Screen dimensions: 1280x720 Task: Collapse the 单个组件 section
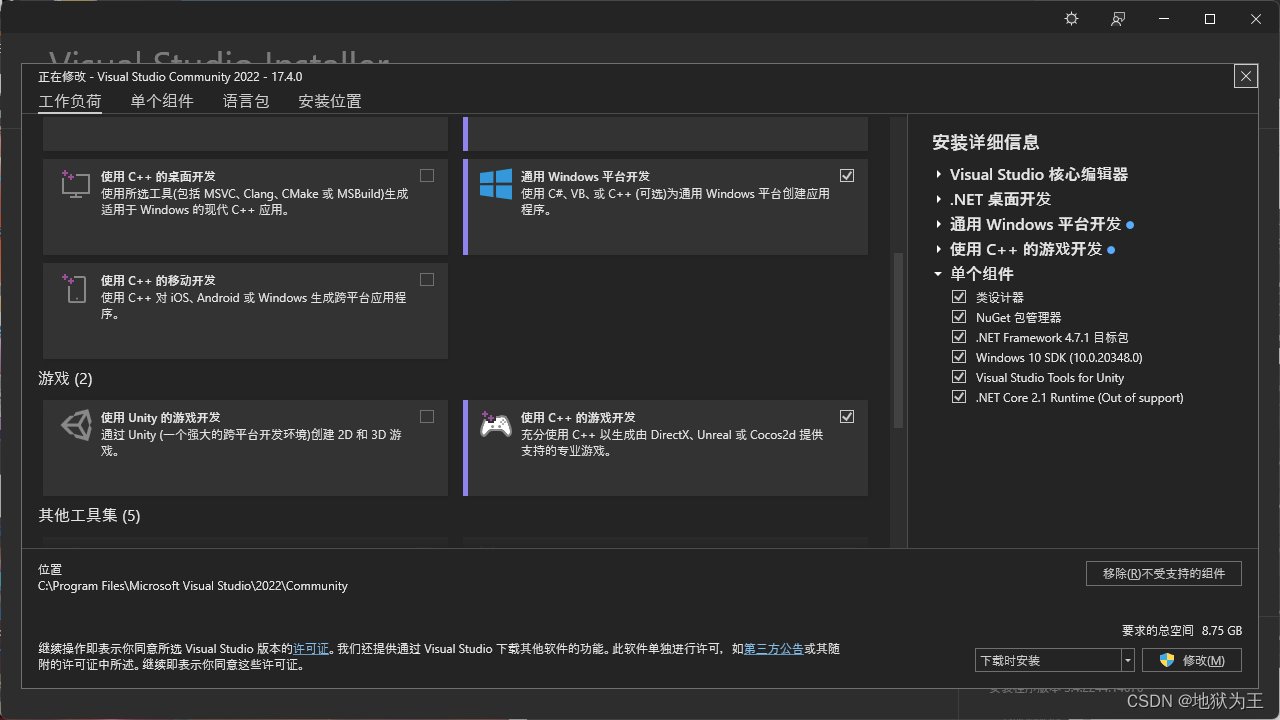938,274
